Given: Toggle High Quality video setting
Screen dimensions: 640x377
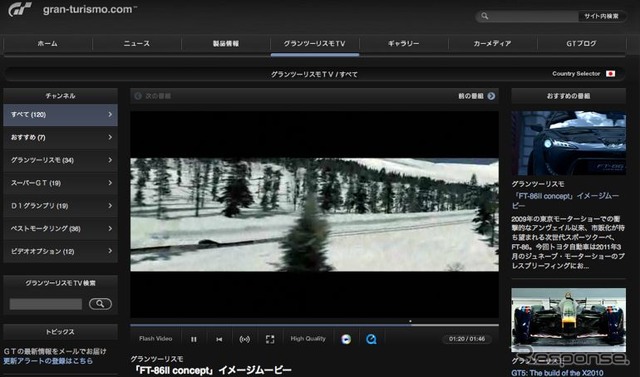Looking at the screenshot, I should coord(308,339).
